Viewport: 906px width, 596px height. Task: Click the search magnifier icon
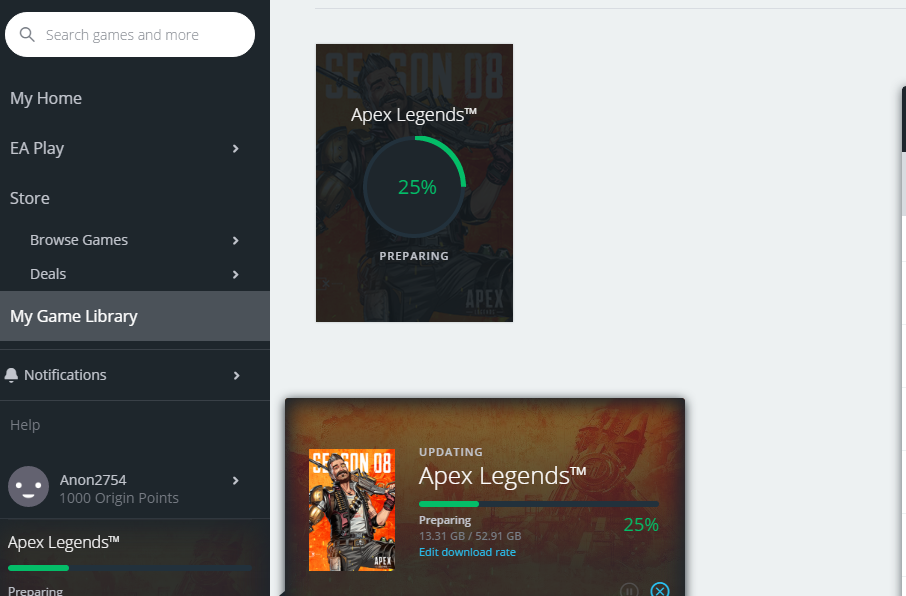(x=27, y=35)
